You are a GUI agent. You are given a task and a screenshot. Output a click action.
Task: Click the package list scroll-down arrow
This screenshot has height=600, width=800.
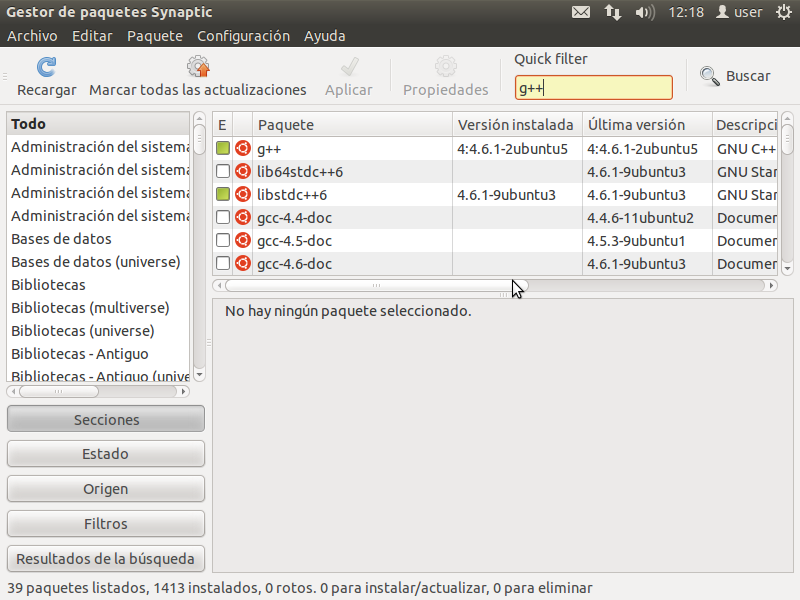coord(787,268)
